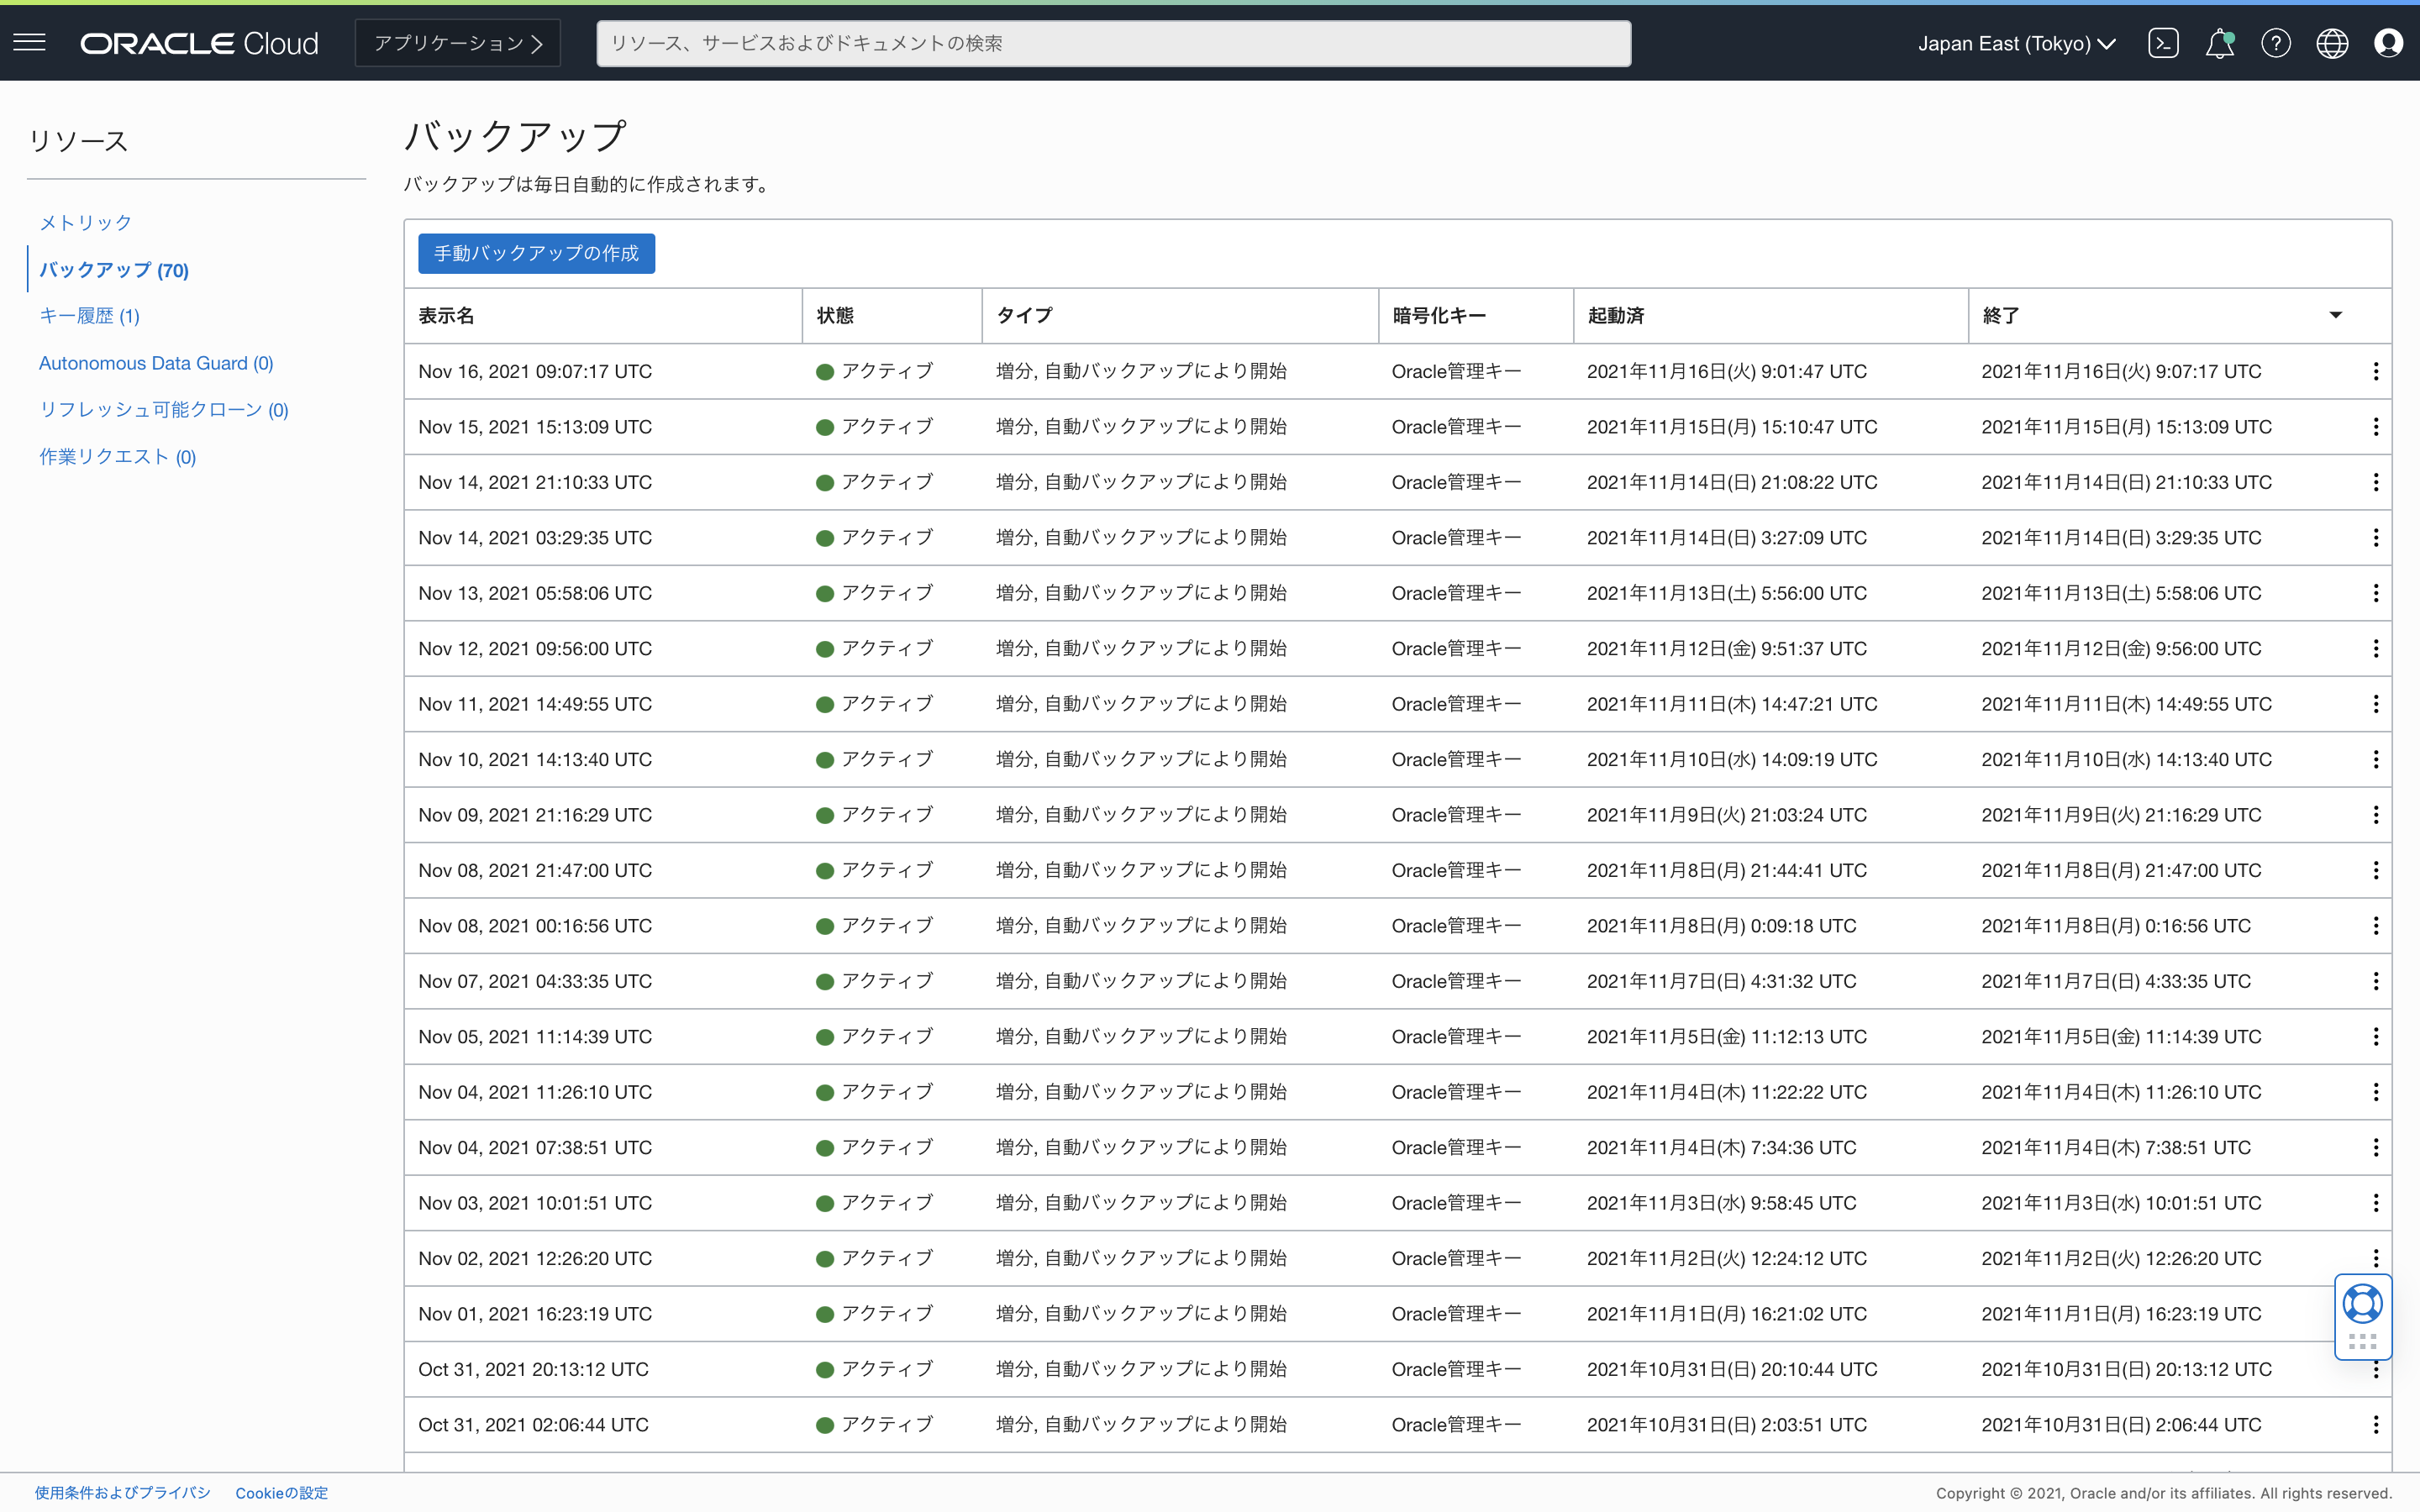Screen dimensions: 2420x1512
Task: Click 手動バックアップの作成 button
Action: (536, 254)
